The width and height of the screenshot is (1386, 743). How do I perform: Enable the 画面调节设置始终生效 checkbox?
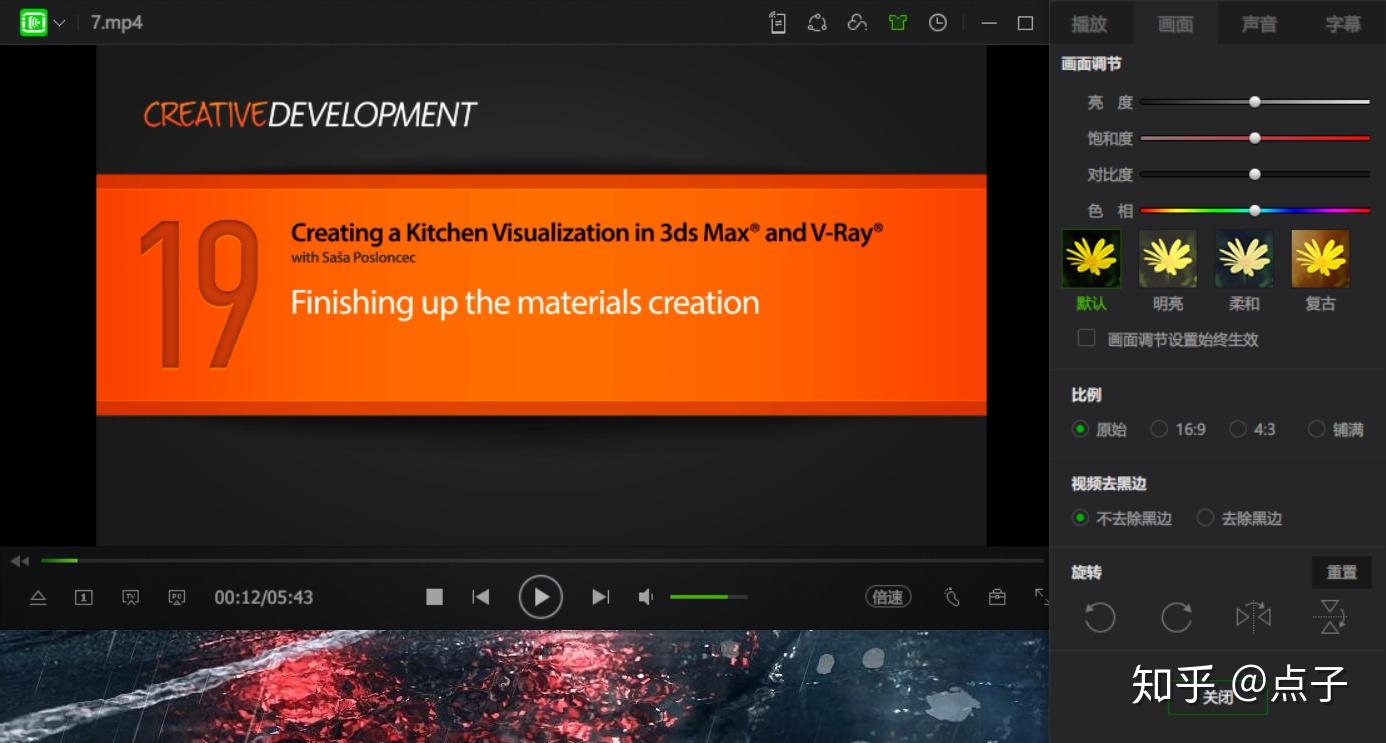(x=1086, y=338)
